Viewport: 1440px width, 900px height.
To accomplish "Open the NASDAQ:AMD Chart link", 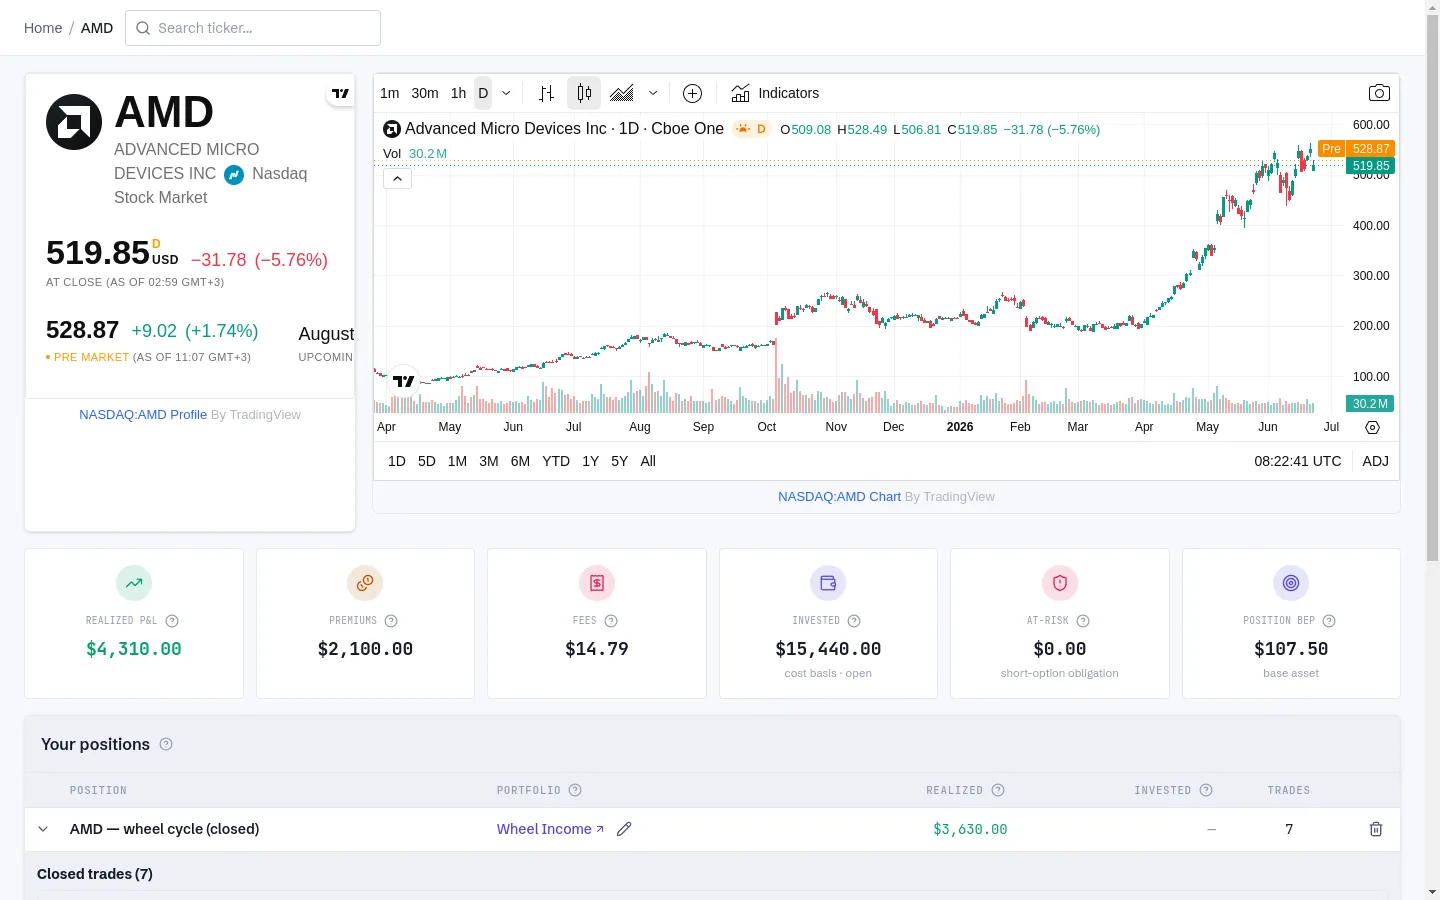I will click(840, 497).
